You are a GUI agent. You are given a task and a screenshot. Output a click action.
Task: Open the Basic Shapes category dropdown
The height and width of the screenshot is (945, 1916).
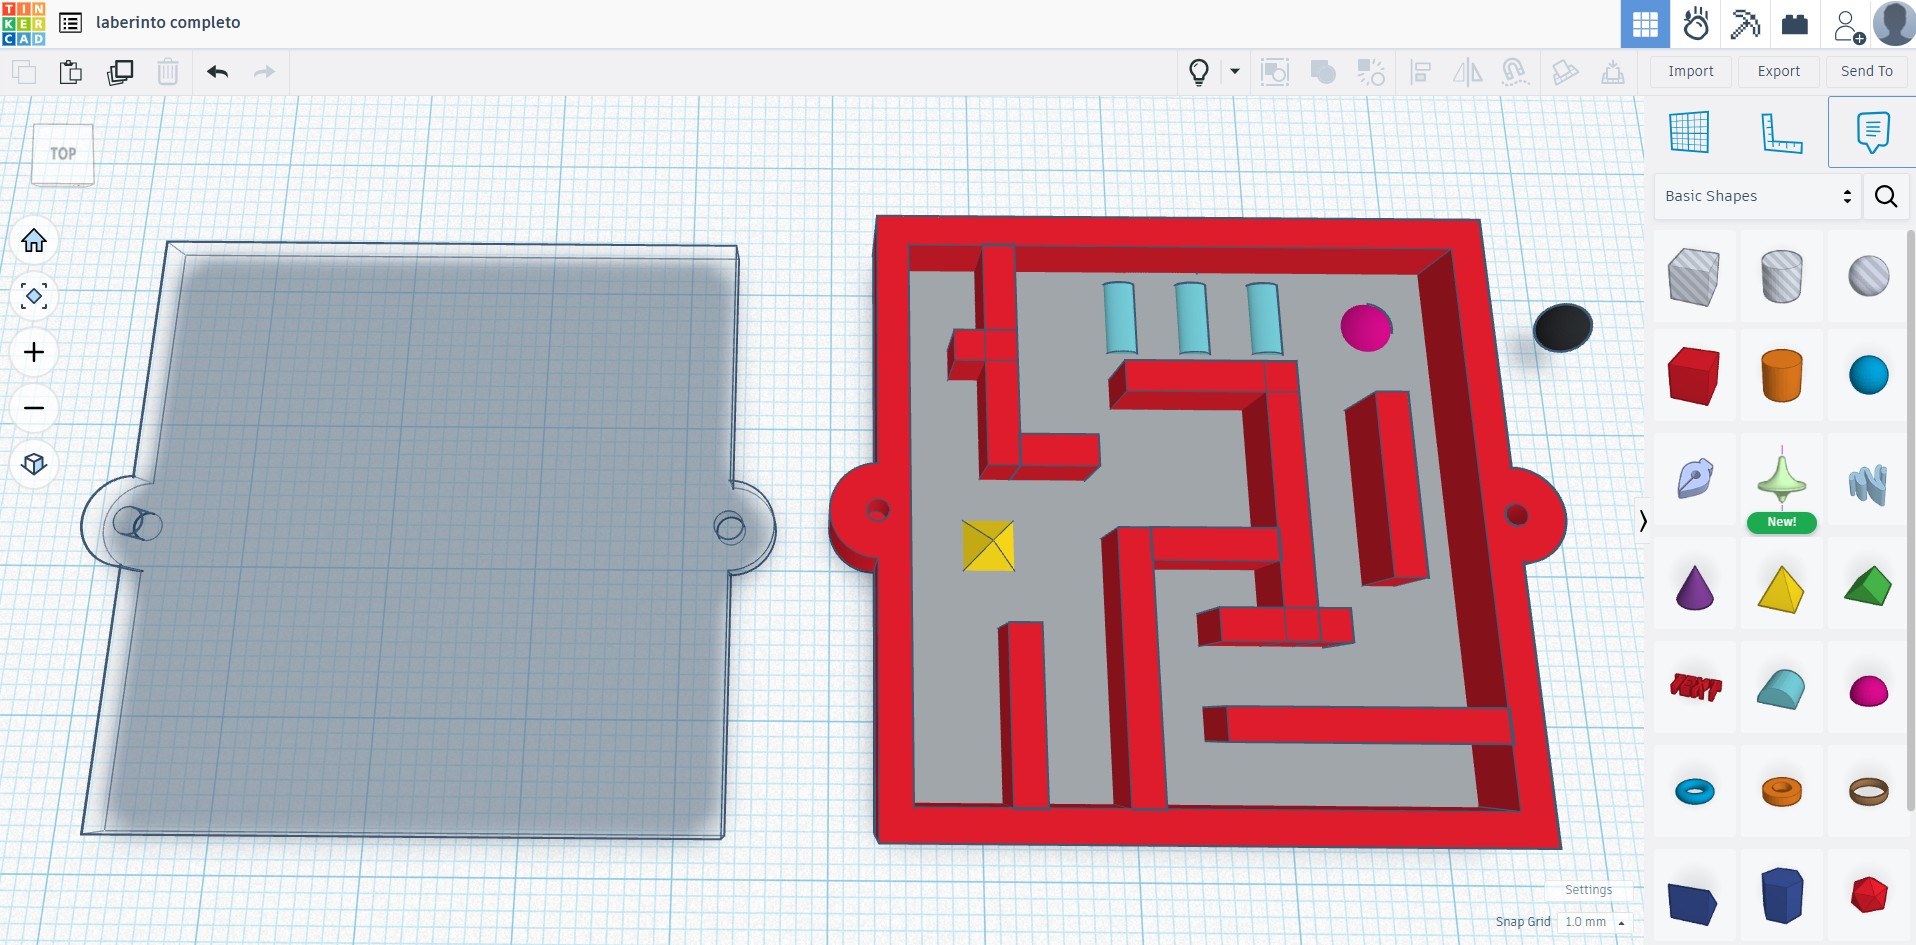[x=1757, y=196]
